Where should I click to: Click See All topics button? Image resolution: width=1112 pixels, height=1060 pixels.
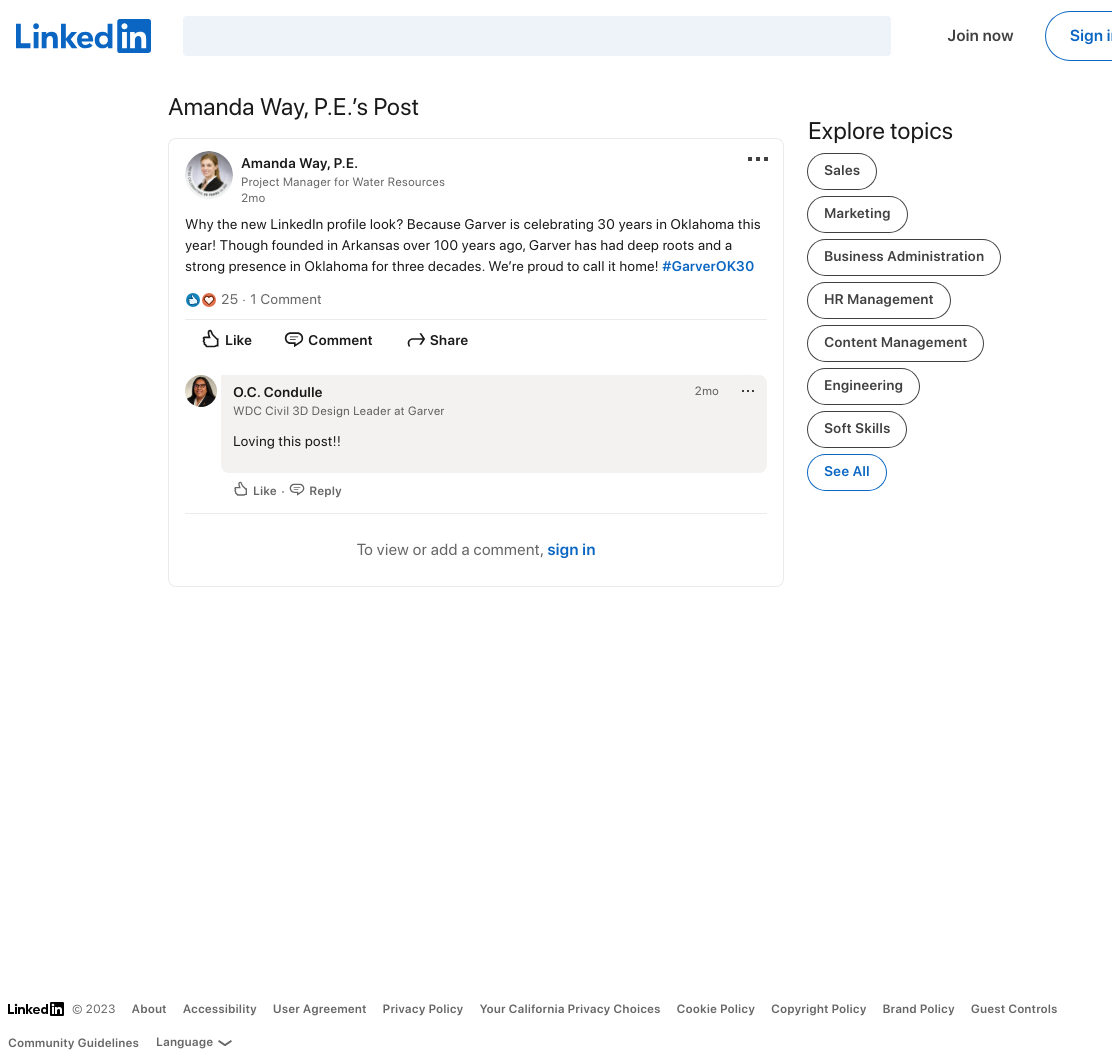coord(847,472)
